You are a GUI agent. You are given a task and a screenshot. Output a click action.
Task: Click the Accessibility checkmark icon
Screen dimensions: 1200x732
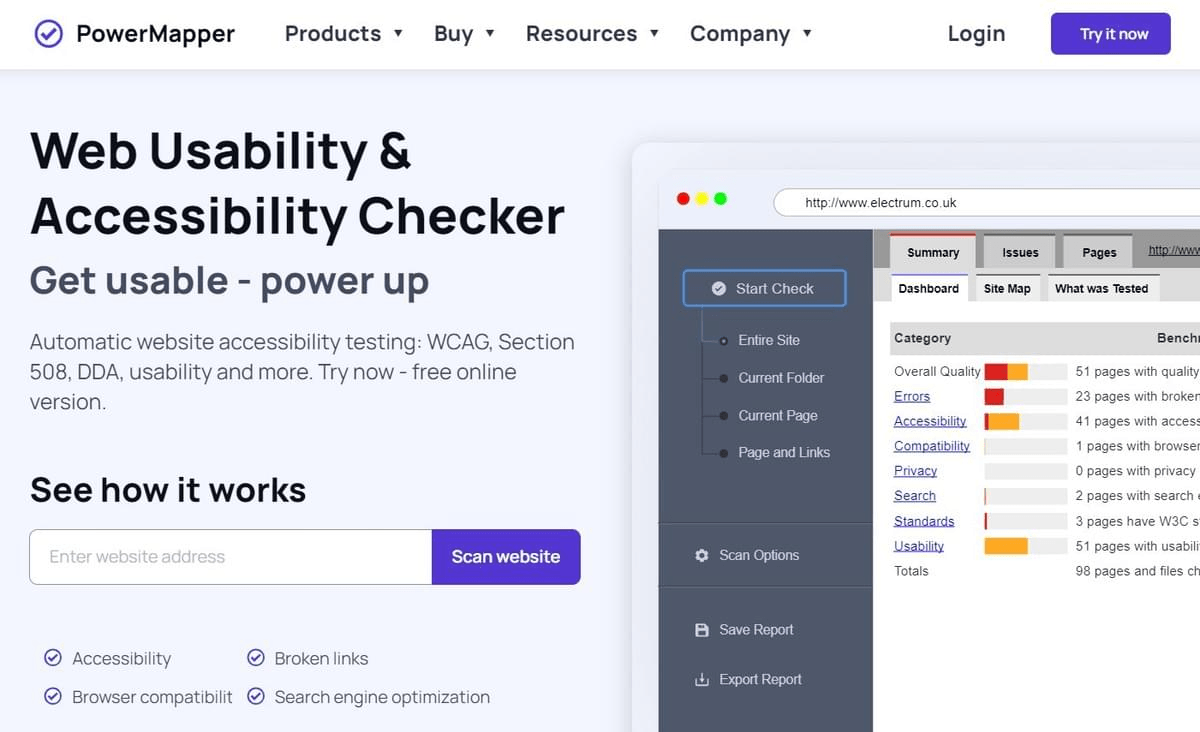click(x=53, y=658)
